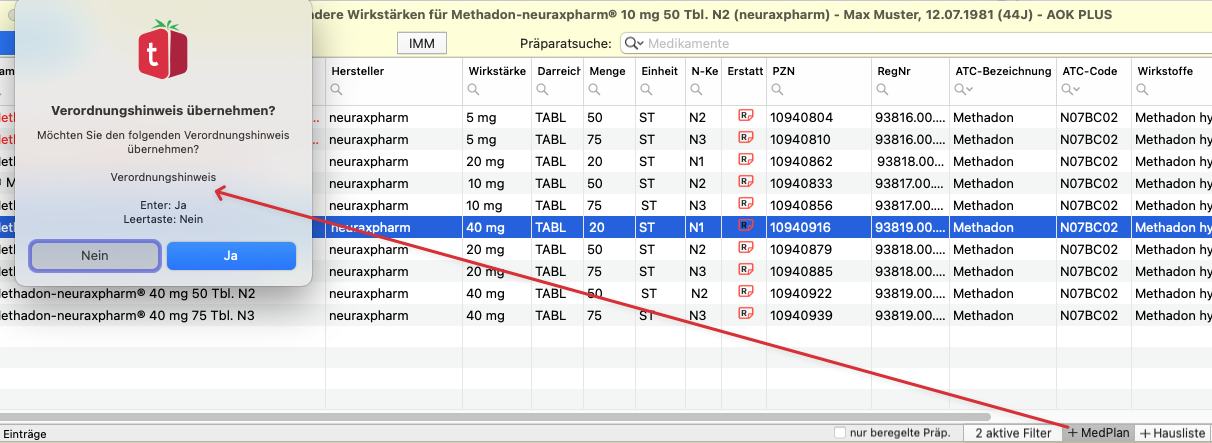Open Präparatsuche magnifier dropdown

click(x=633, y=44)
